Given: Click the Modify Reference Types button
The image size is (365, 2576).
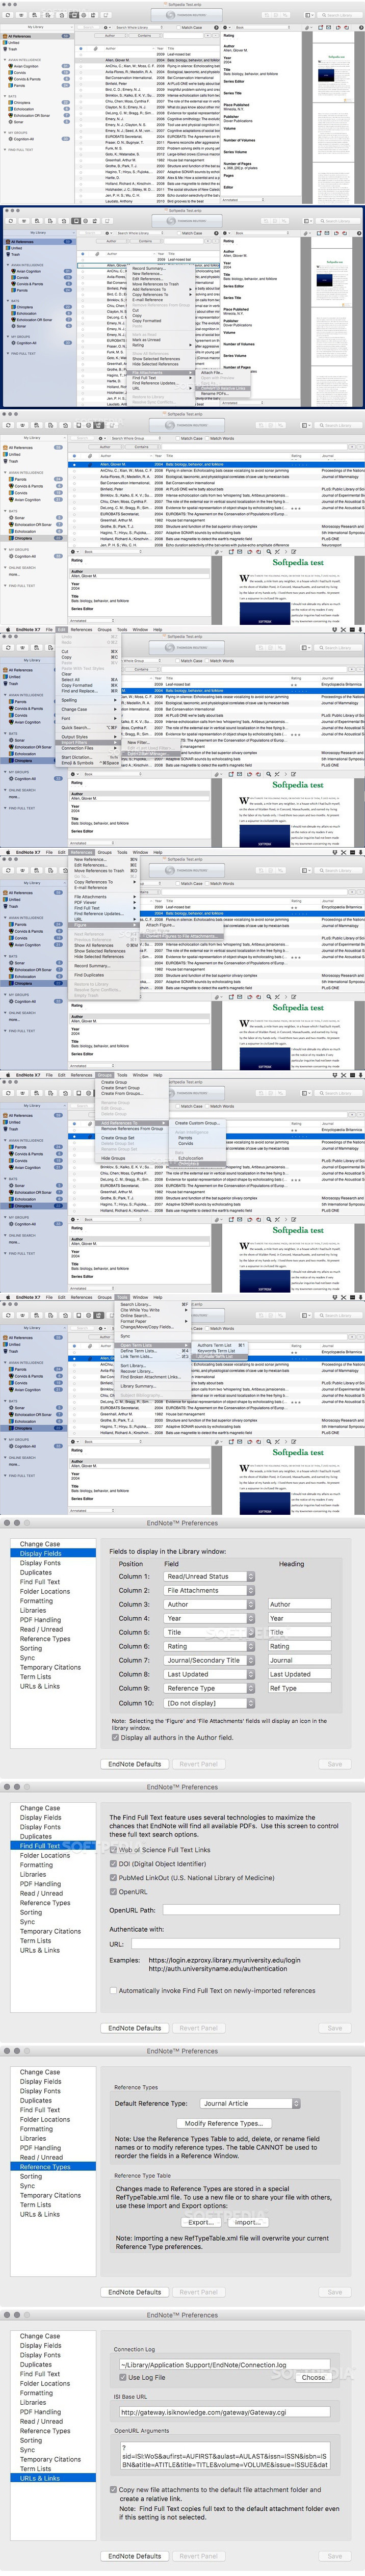Looking at the screenshot, I should pos(223,2123).
